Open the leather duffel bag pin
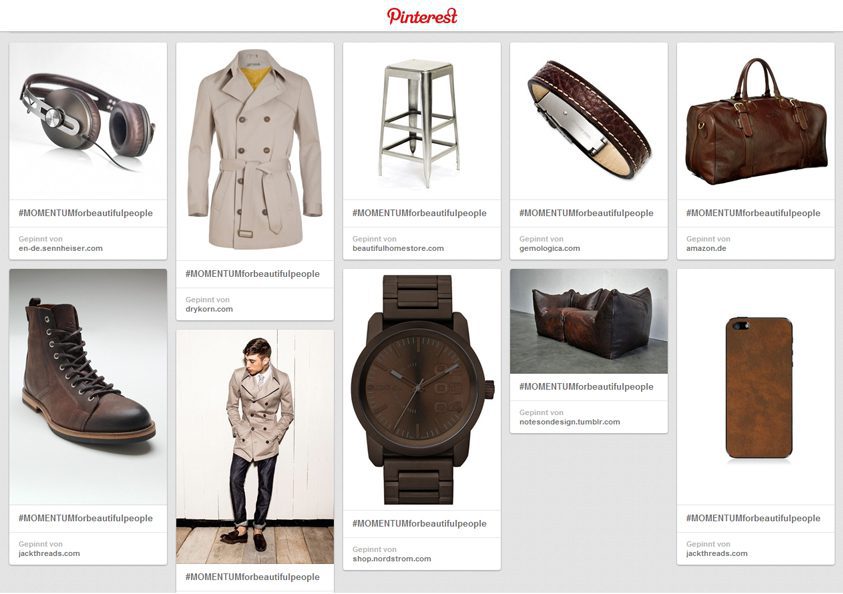Viewport: 843px width, 594px height. tap(755, 121)
